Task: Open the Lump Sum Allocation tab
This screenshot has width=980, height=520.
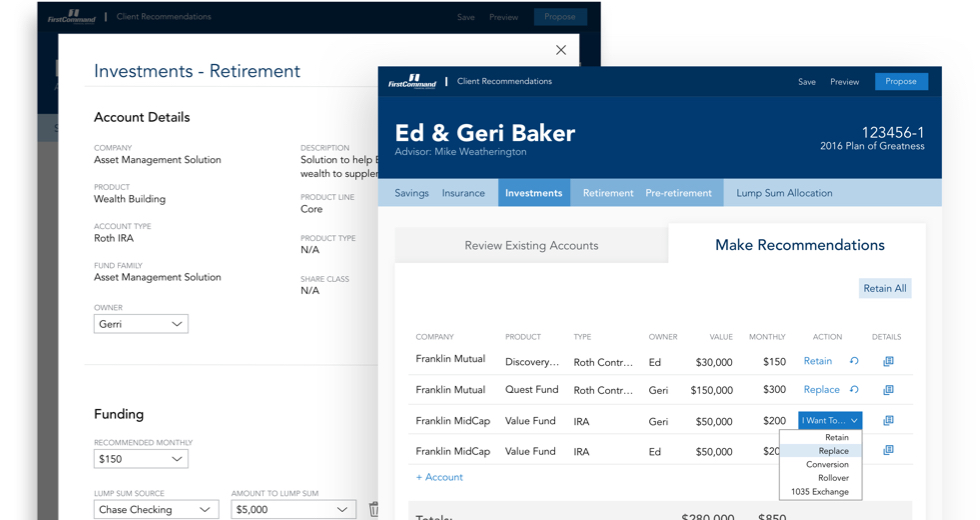Action: (x=784, y=193)
